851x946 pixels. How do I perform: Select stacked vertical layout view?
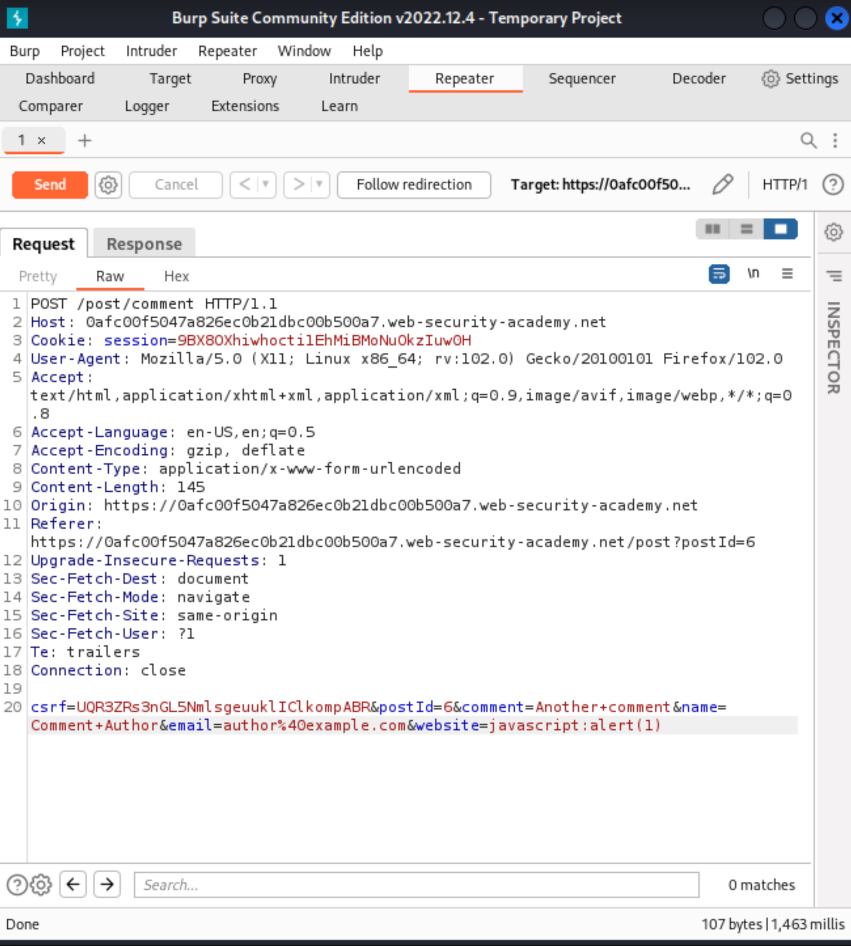[x=747, y=229]
